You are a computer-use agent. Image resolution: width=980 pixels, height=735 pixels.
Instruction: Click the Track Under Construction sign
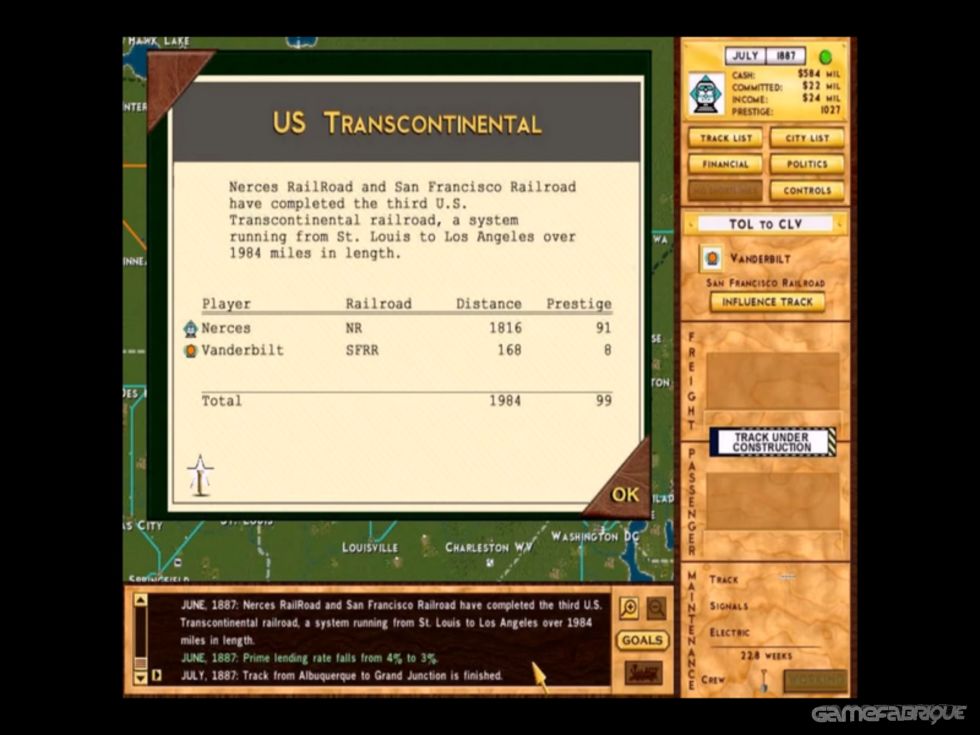tap(772, 442)
